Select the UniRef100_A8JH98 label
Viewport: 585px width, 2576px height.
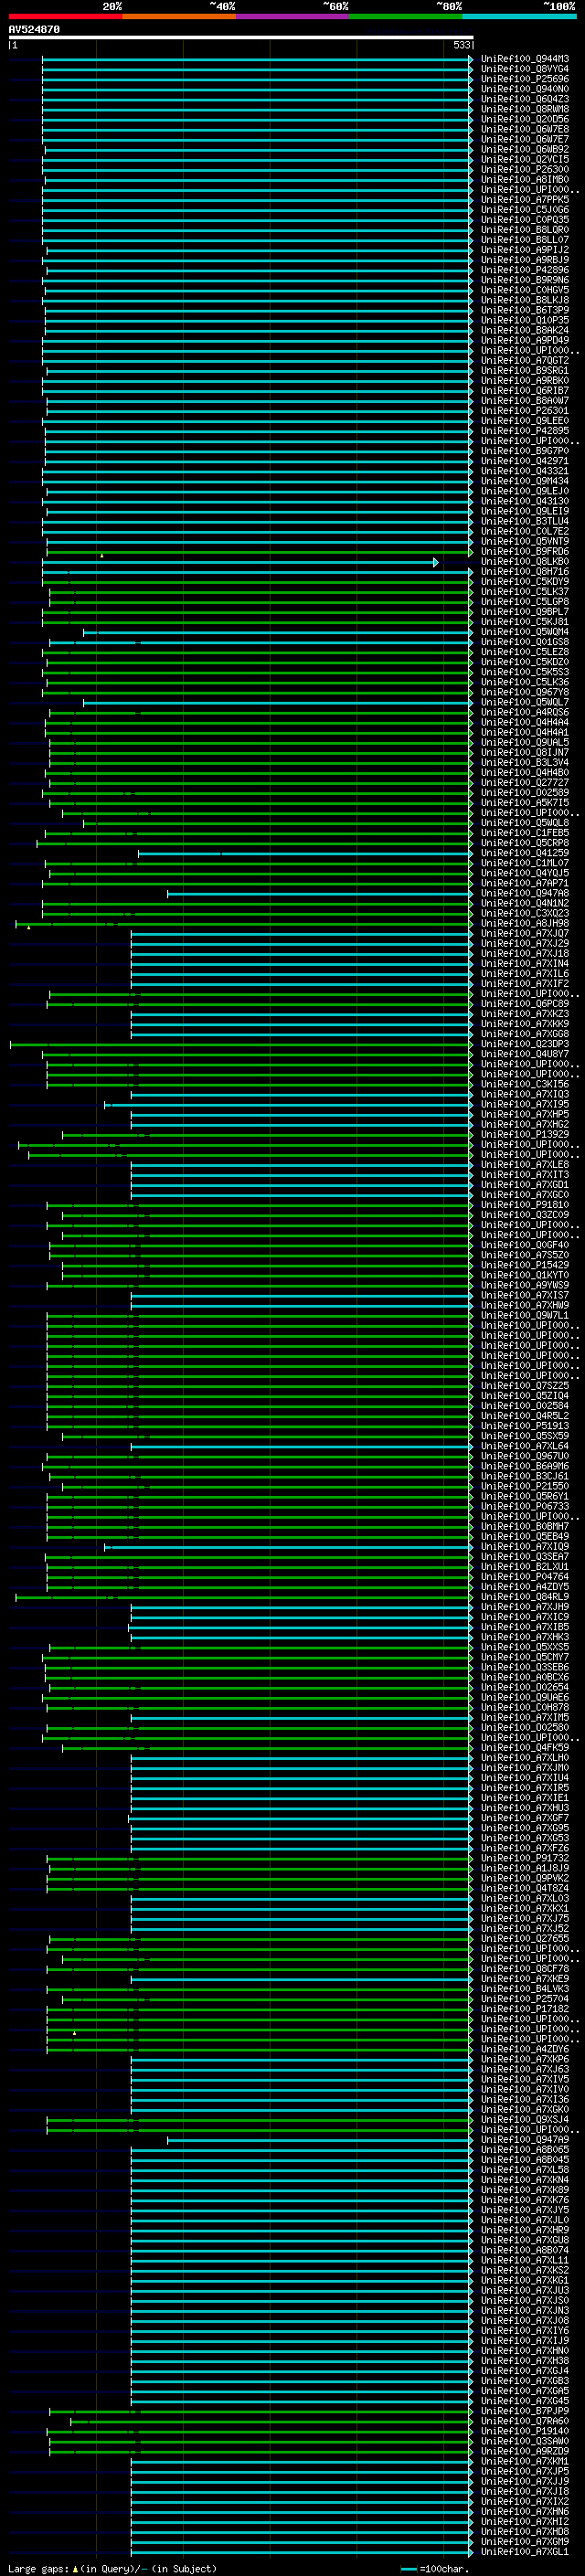525,923
